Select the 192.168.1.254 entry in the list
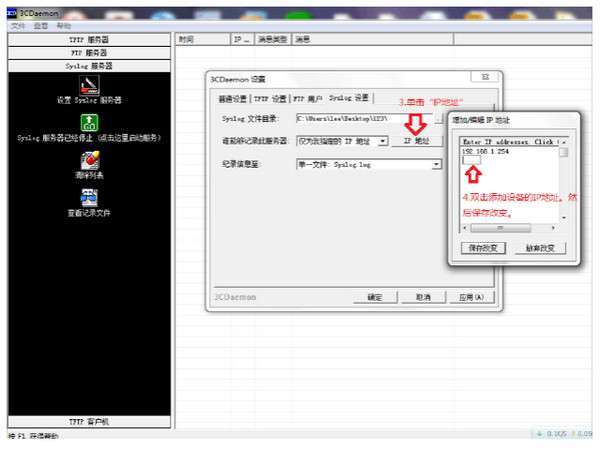The image size is (600, 450). [x=486, y=152]
